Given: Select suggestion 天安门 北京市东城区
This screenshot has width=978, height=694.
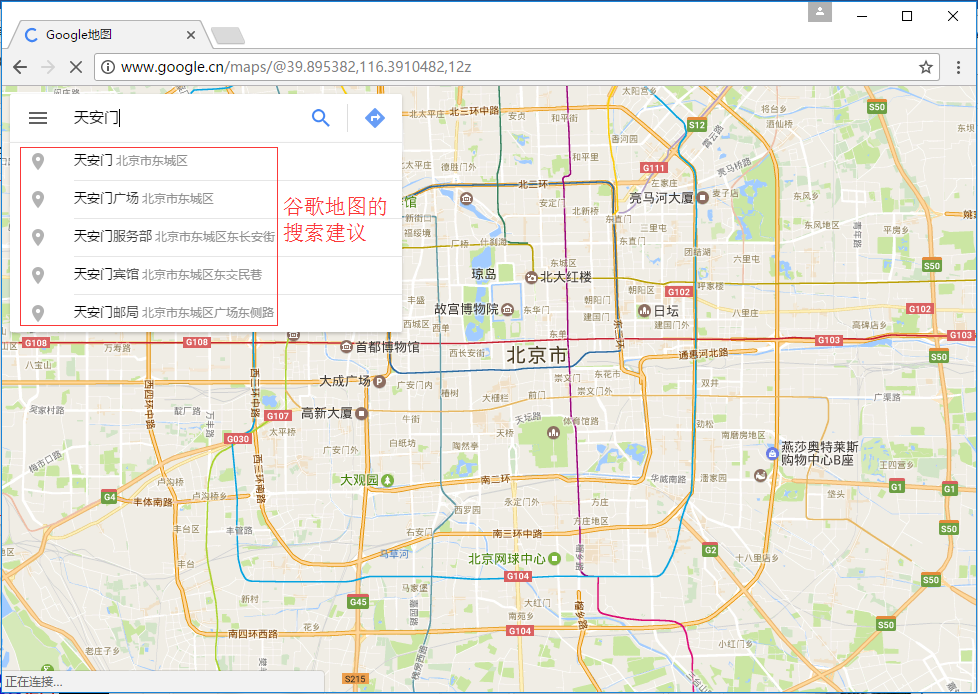Looking at the screenshot, I should click(x=206, y=161).
